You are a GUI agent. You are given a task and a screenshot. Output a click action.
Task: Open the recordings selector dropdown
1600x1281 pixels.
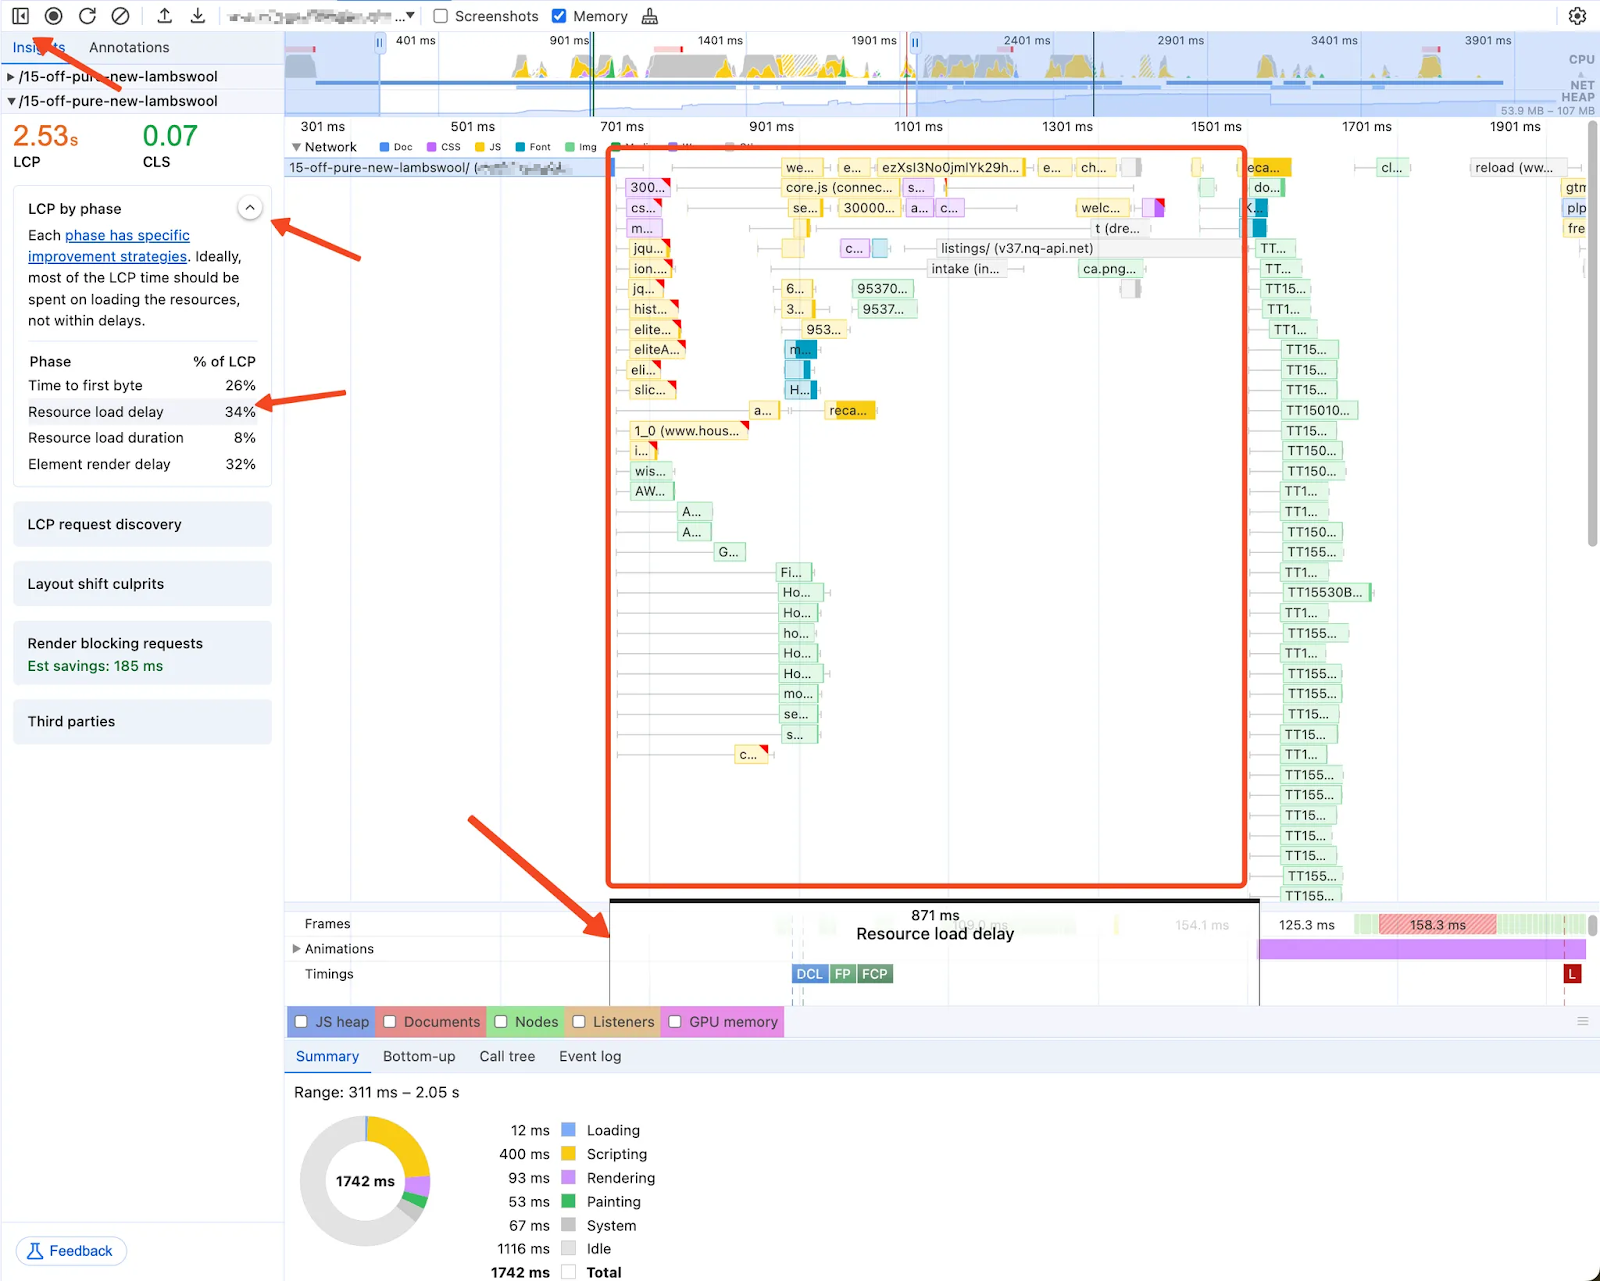(321, 16)
